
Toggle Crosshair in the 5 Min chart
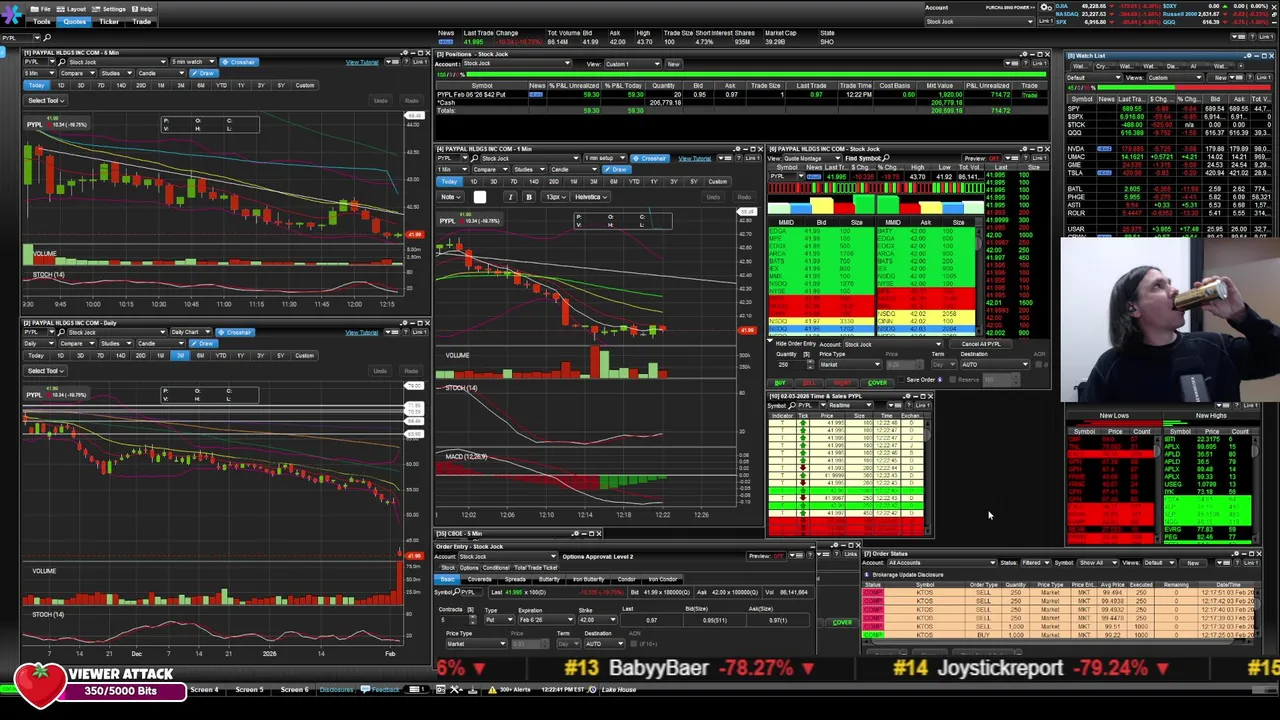pyautogui.click(x=239, y=62)
